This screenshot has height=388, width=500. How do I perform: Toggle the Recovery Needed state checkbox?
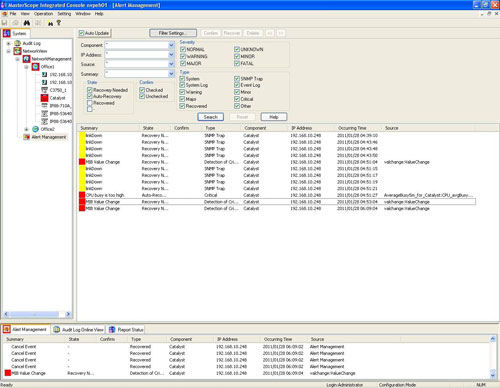coord(89,90)
